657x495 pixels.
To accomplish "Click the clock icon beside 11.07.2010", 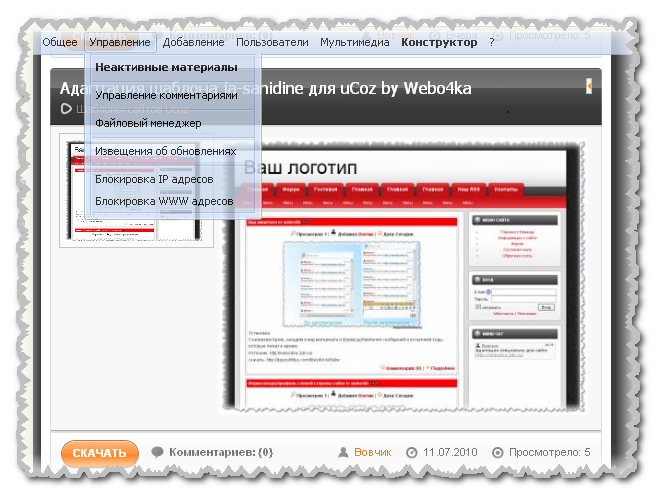I will [x=412, y=453].
